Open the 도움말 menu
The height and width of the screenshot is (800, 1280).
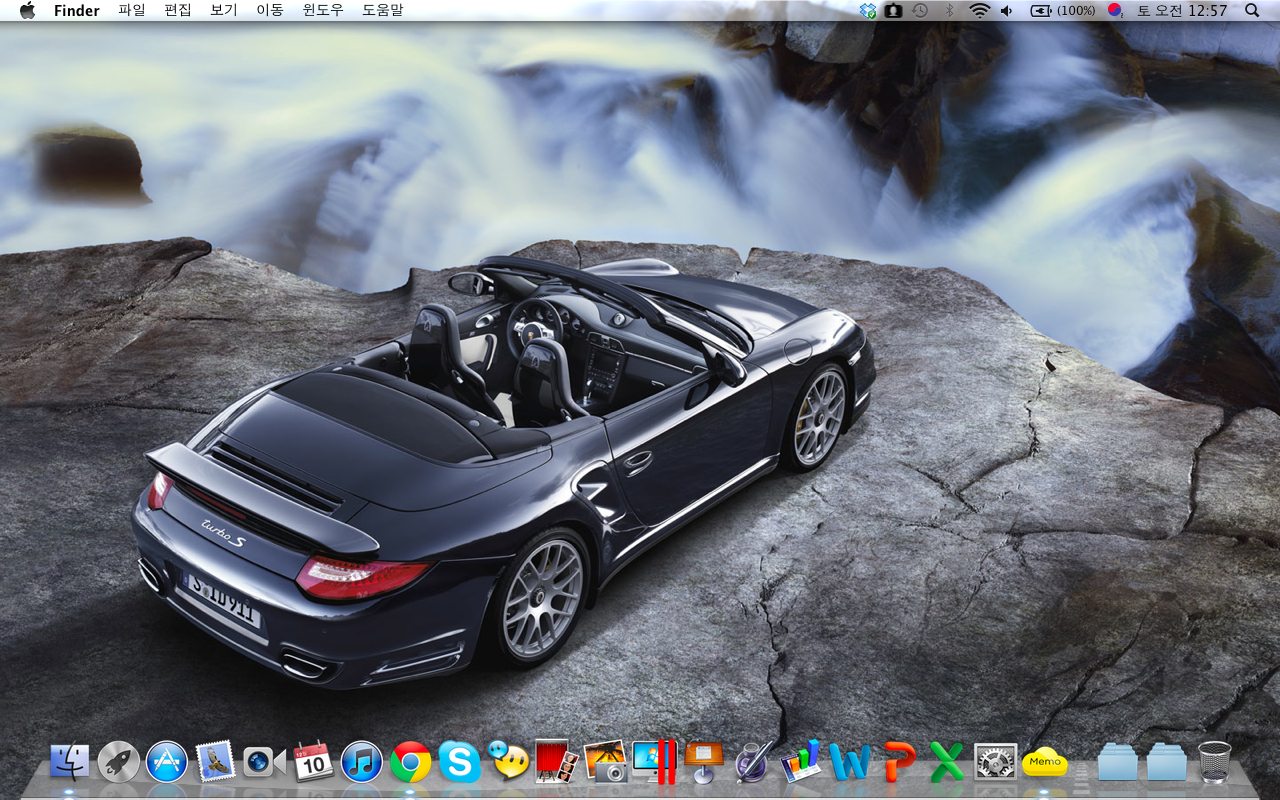[x=383, y=10]
